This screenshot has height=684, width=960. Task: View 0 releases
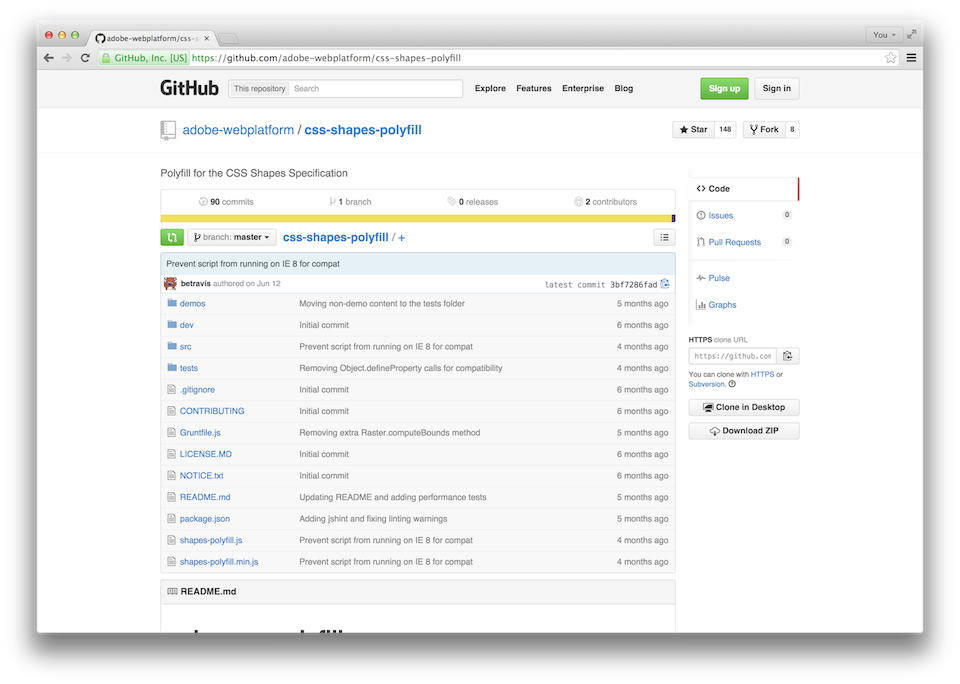click(473, 202)
